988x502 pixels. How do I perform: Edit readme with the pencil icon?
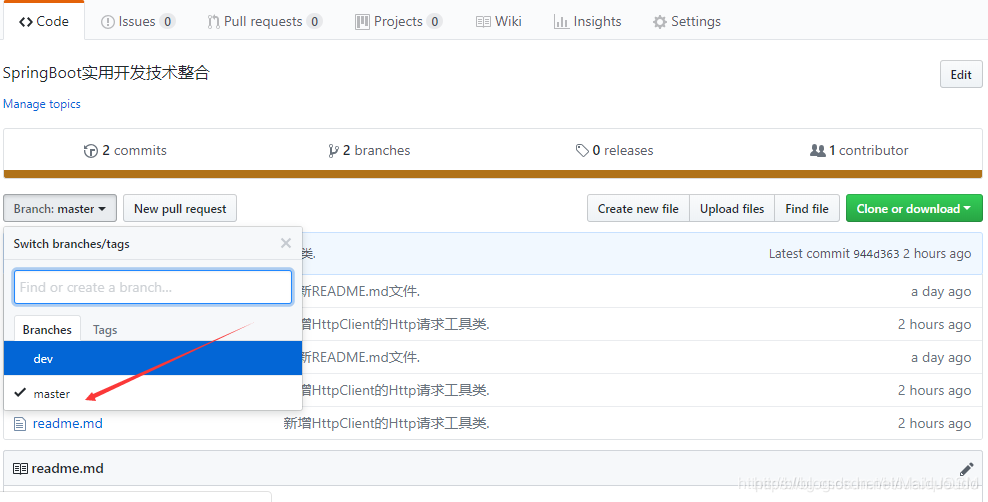(x=967, y=469)
